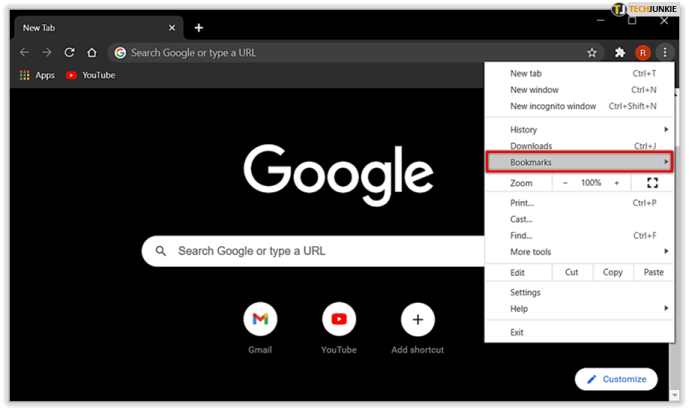This screenshot has height=411, width=689.
Task: Decrease zoom with the minus button
Action: pos(566,183)
